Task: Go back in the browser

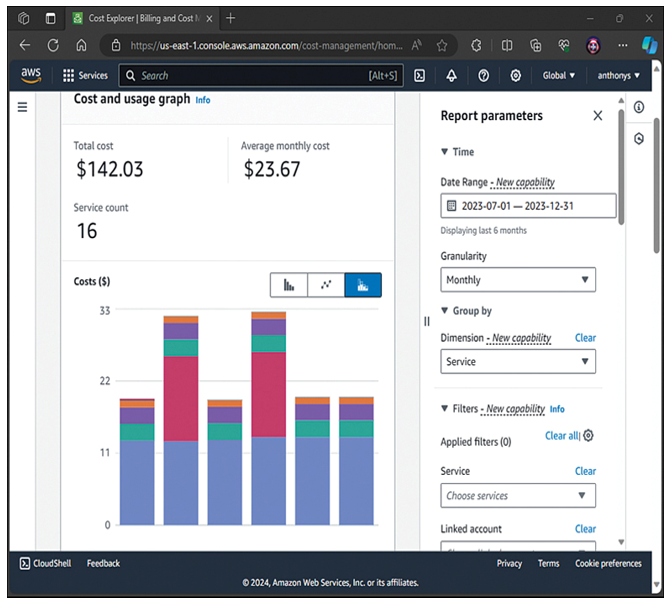Action: (x=25, y=45)
